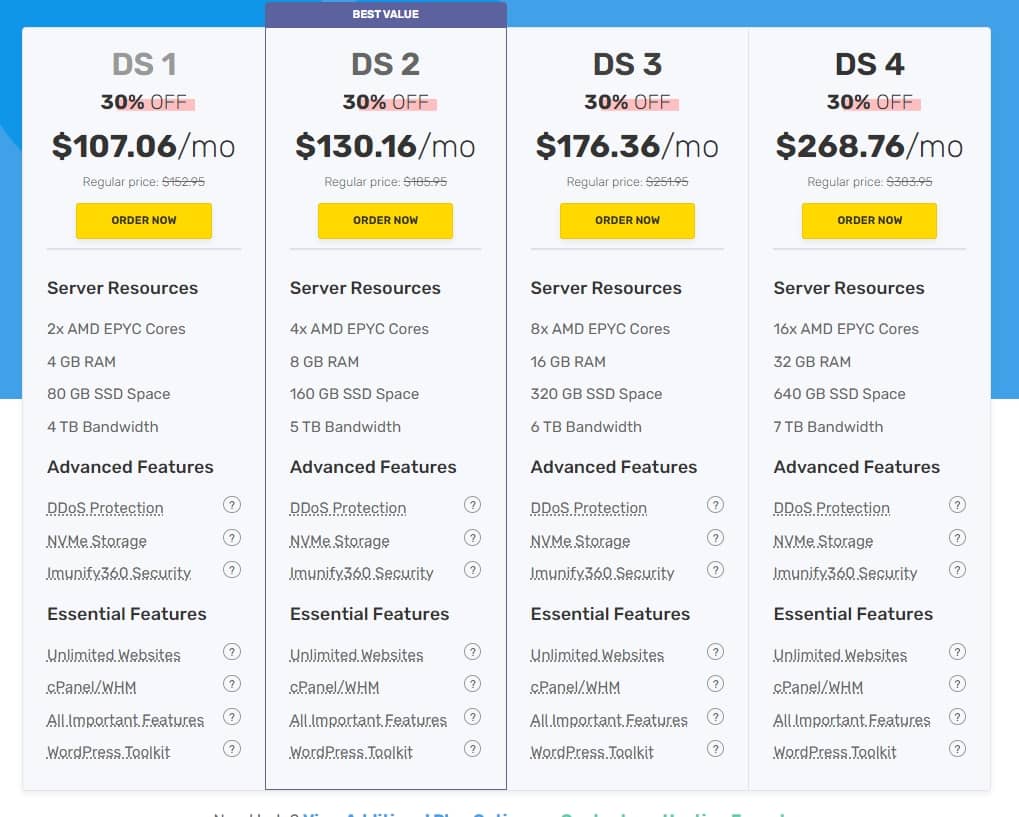Click the Best Value banner on DS 2

(386, 14)
